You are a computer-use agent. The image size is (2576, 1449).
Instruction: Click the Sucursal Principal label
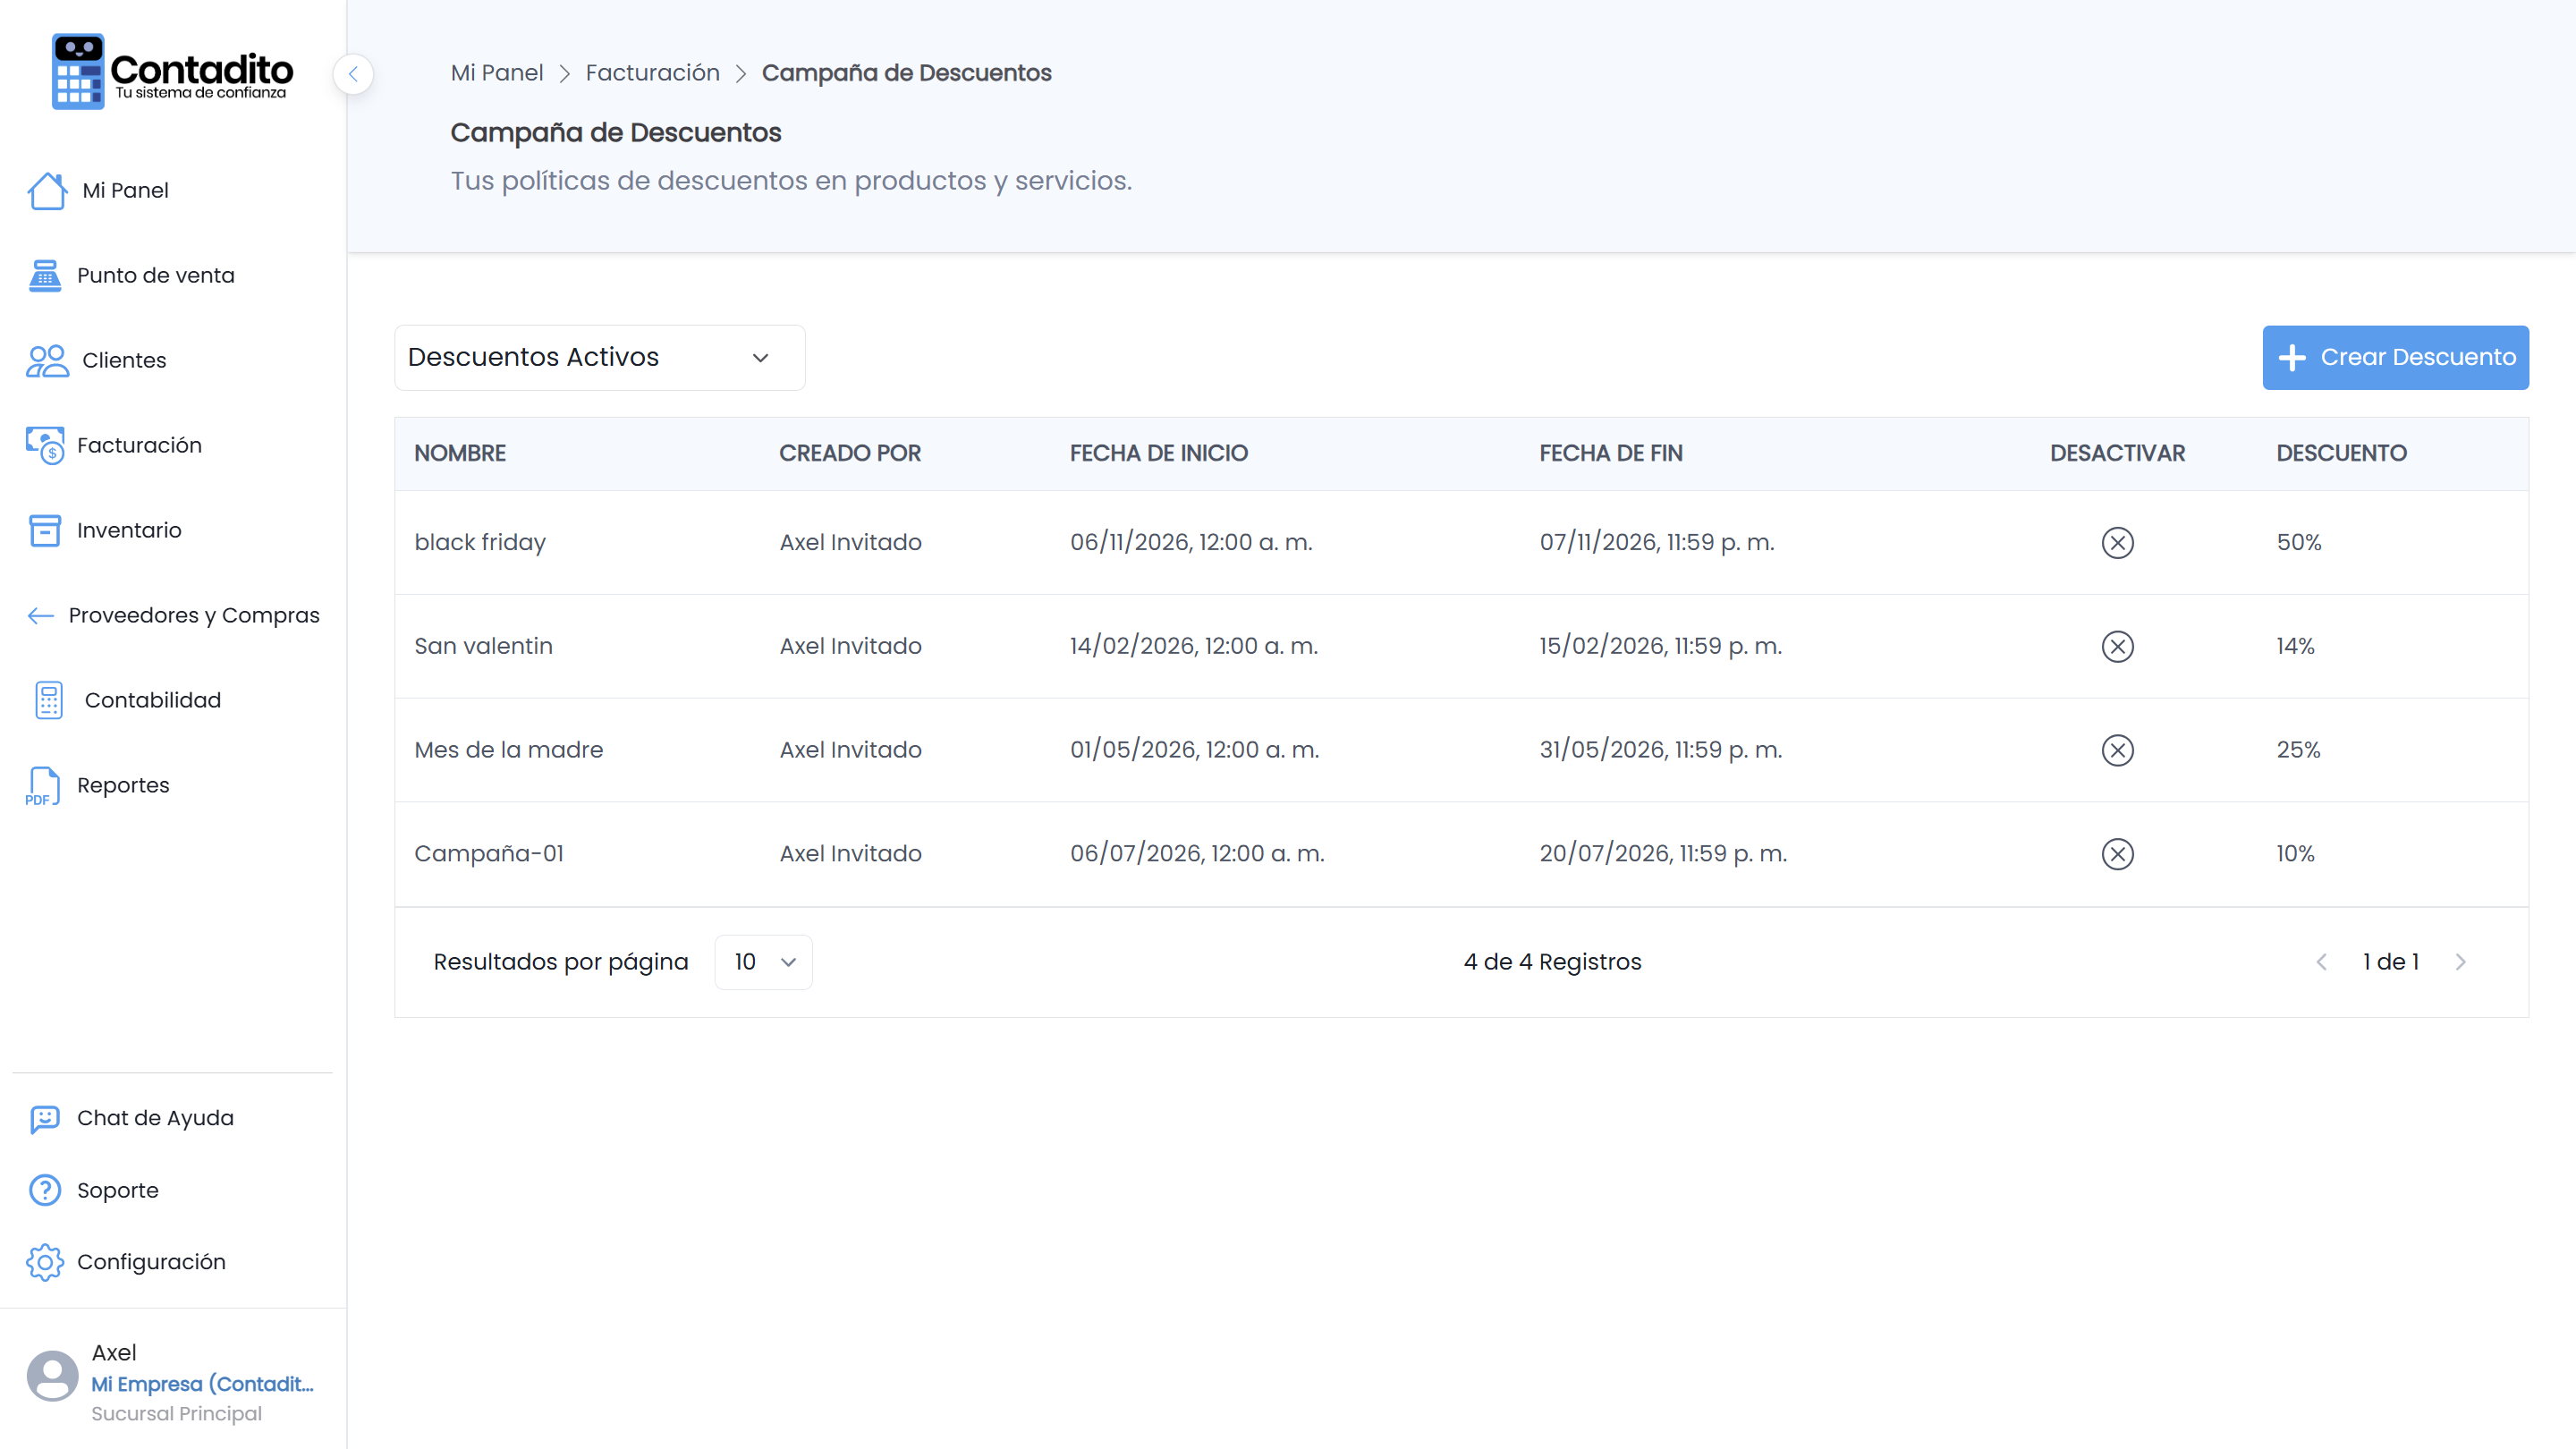pyautogui.click(x=177, y=1415)
